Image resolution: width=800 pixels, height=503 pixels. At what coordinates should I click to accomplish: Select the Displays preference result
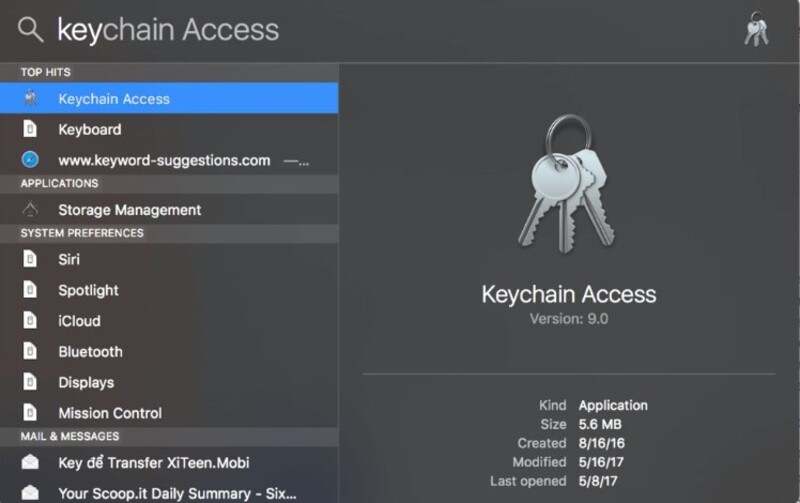tap(169, 382)
